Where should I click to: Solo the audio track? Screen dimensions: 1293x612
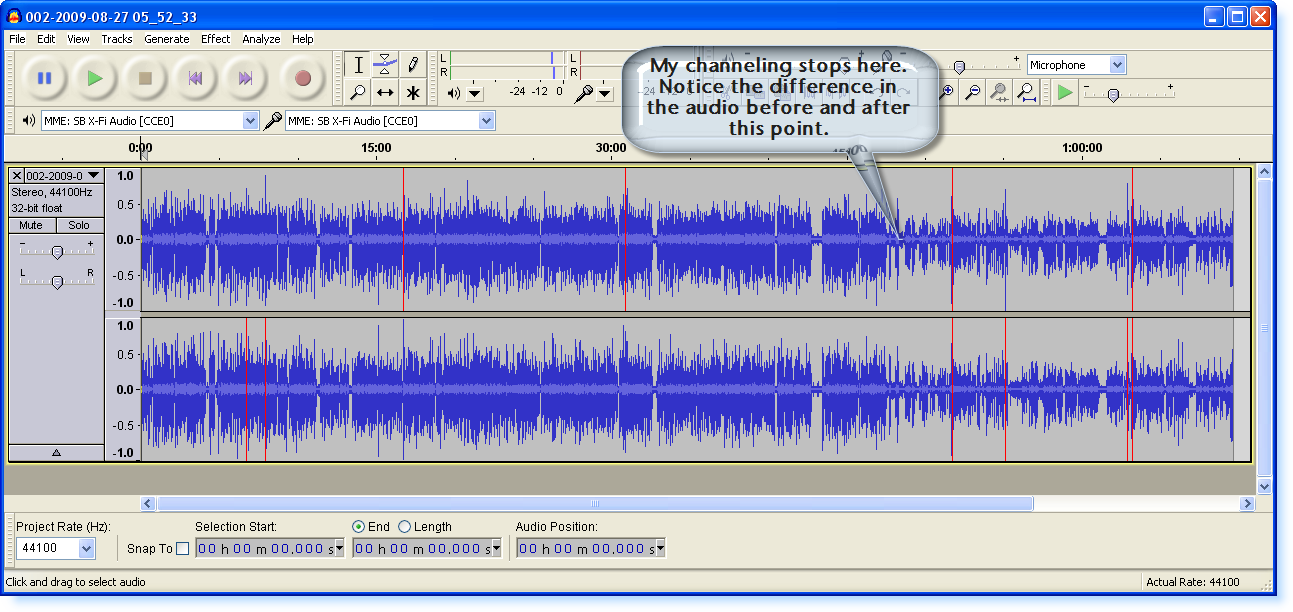click(79, 225)
